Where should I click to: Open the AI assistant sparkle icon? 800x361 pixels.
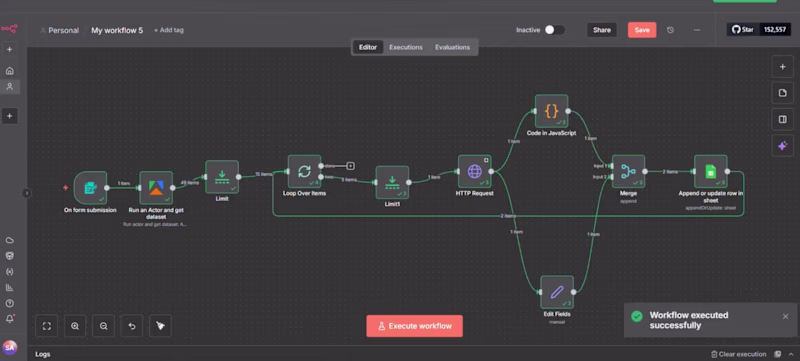pyautogui.click(x=782, y=146)
